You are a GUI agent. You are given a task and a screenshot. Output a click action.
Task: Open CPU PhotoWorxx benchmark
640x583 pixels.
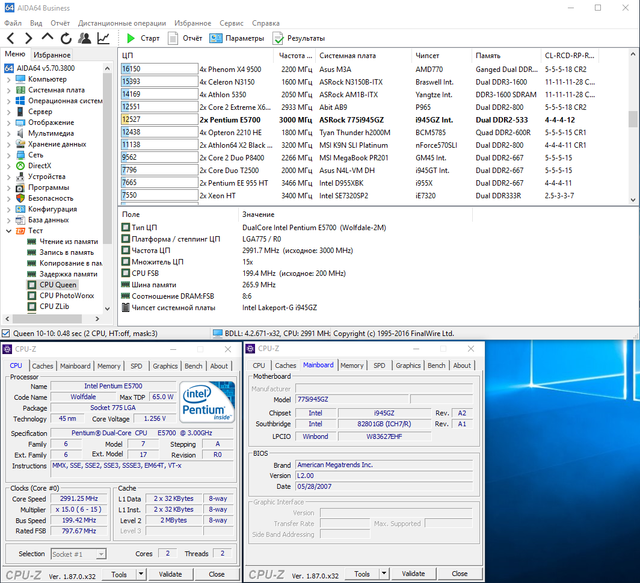pos(67,296)
